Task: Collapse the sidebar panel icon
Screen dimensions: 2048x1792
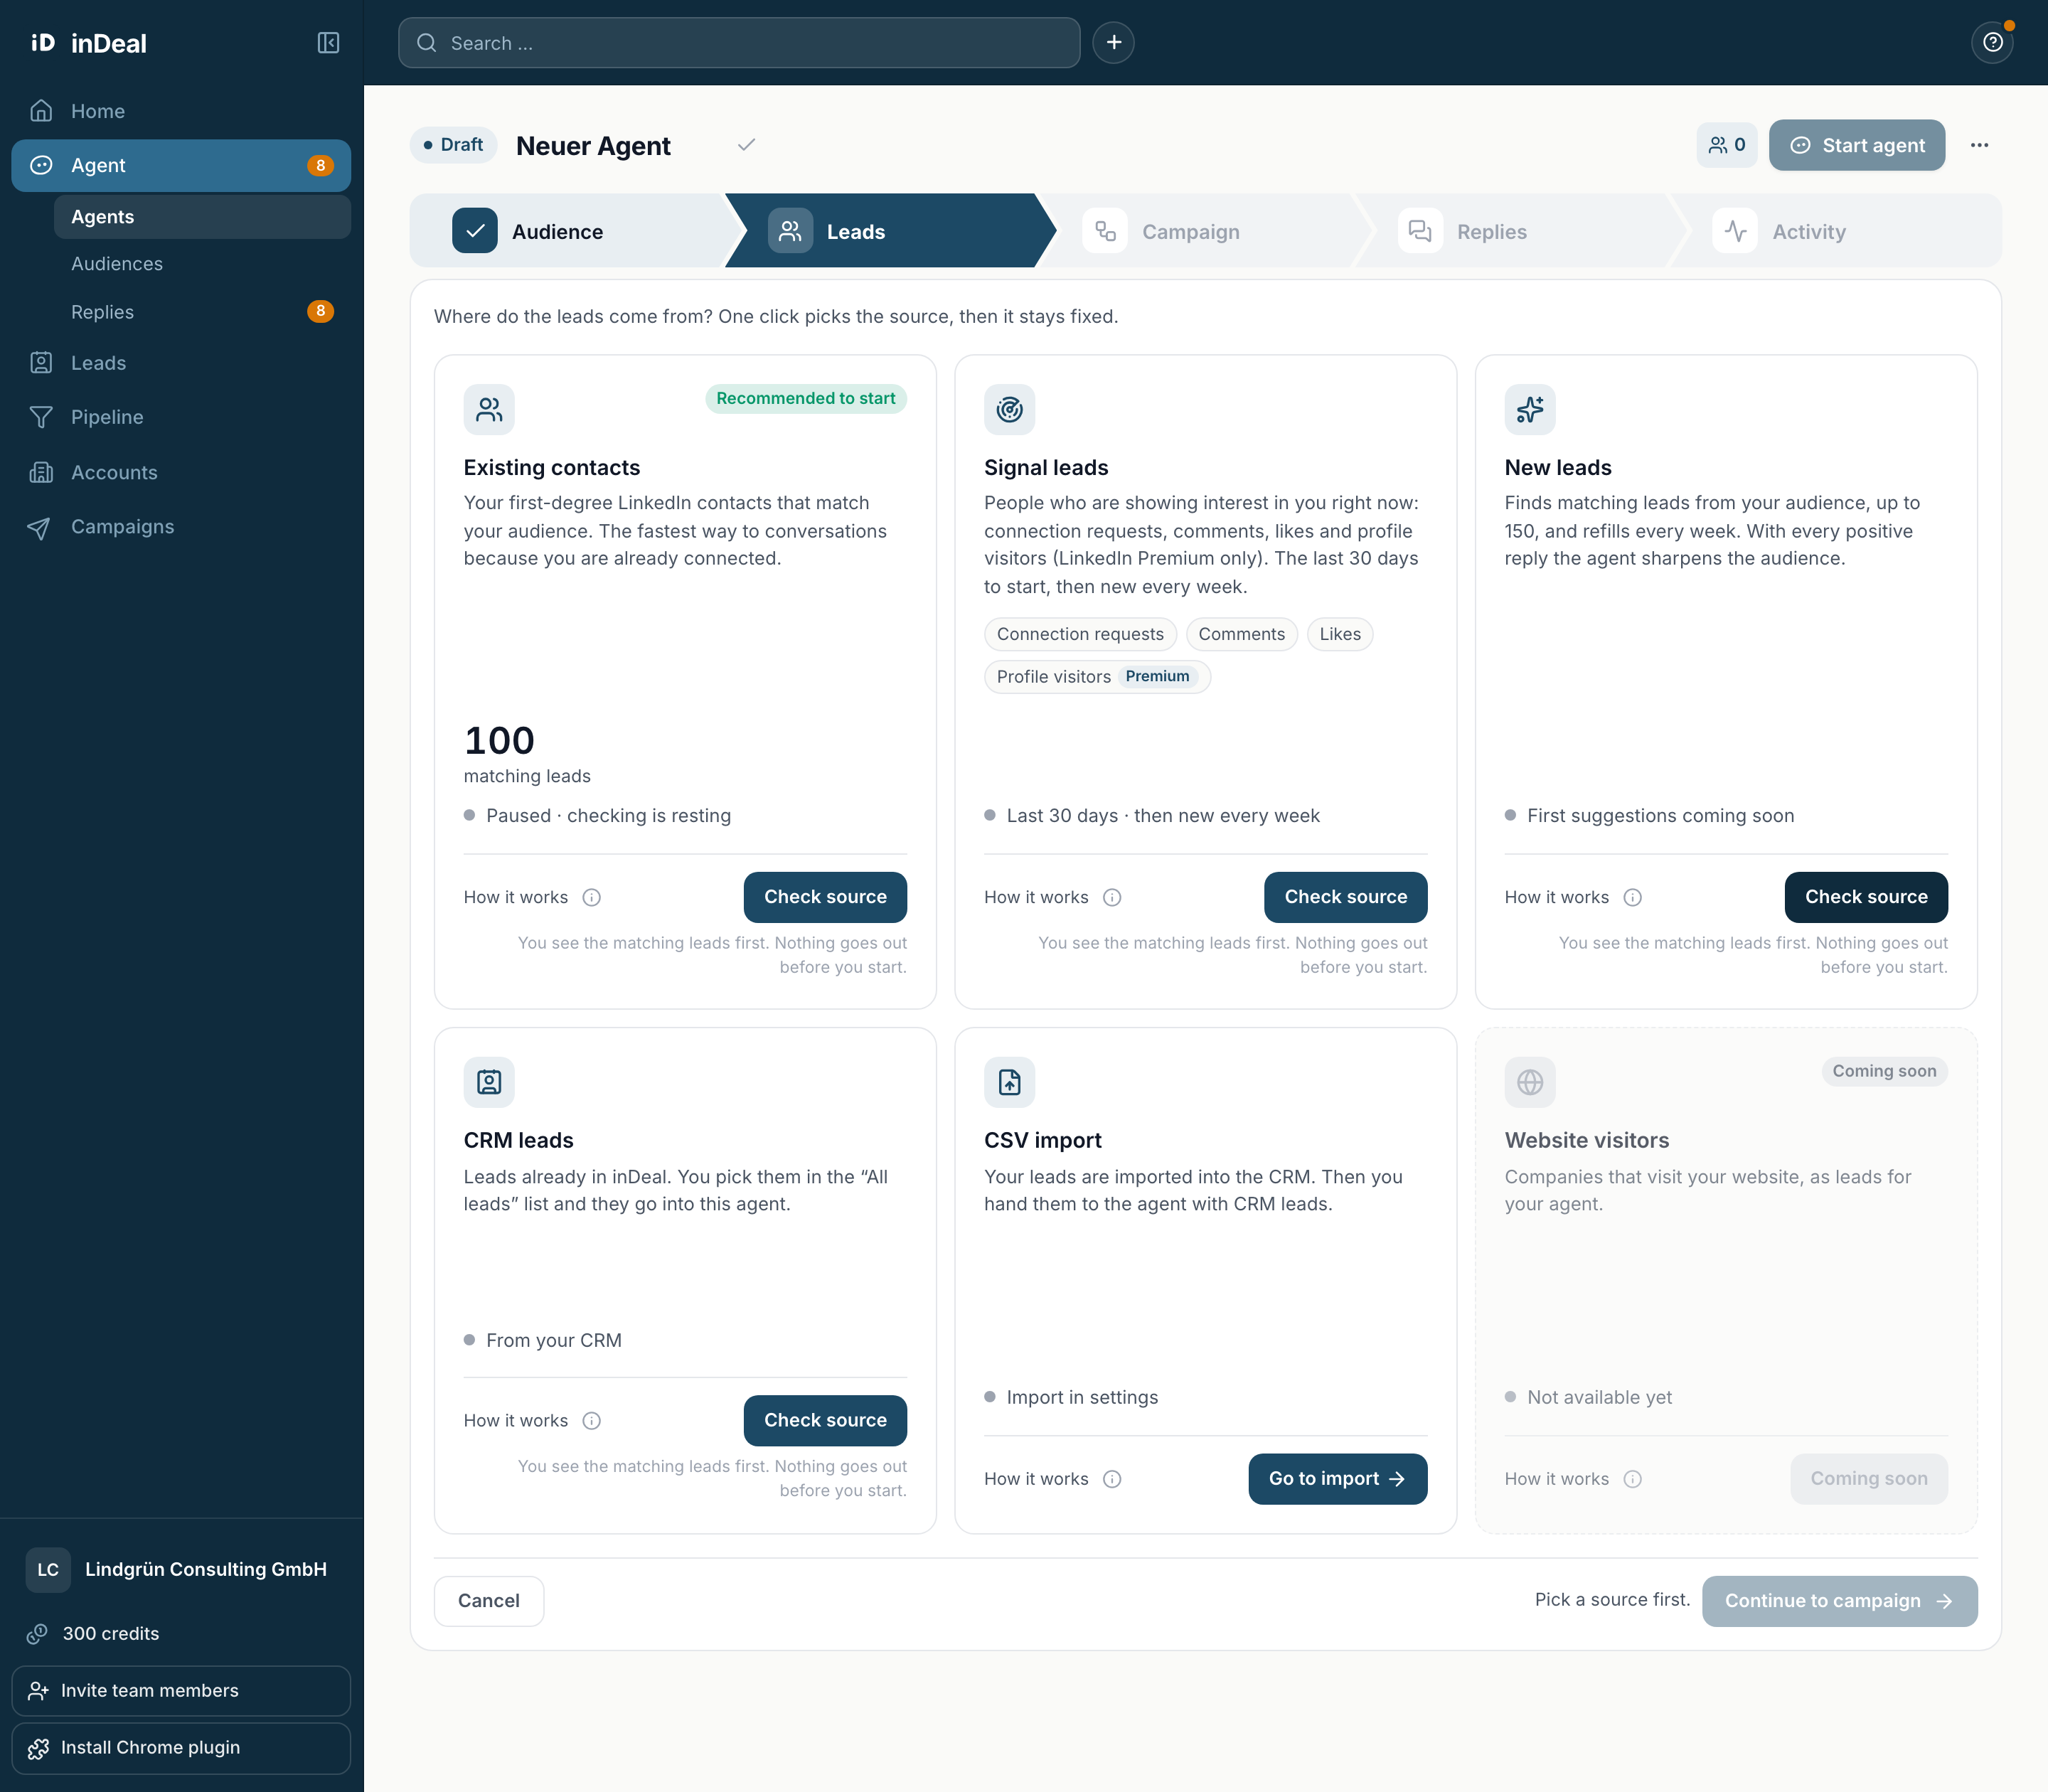Action: [328, 43]
